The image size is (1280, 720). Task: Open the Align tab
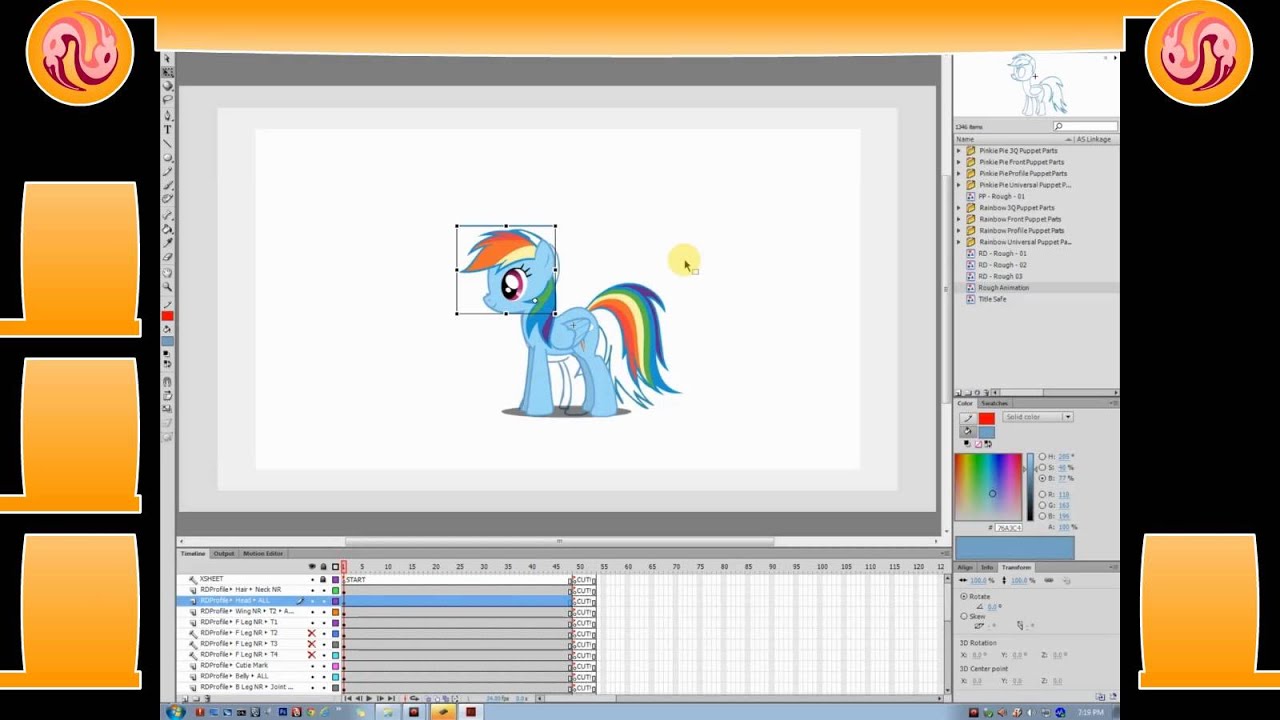tap(965, 567)
